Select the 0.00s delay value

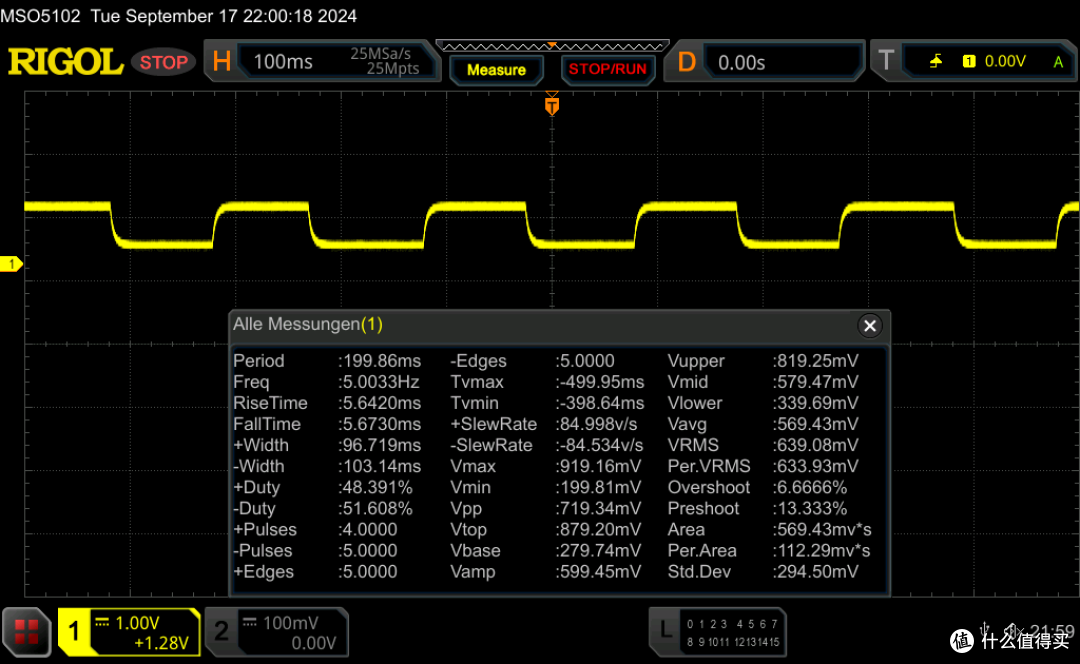[741, 63]
